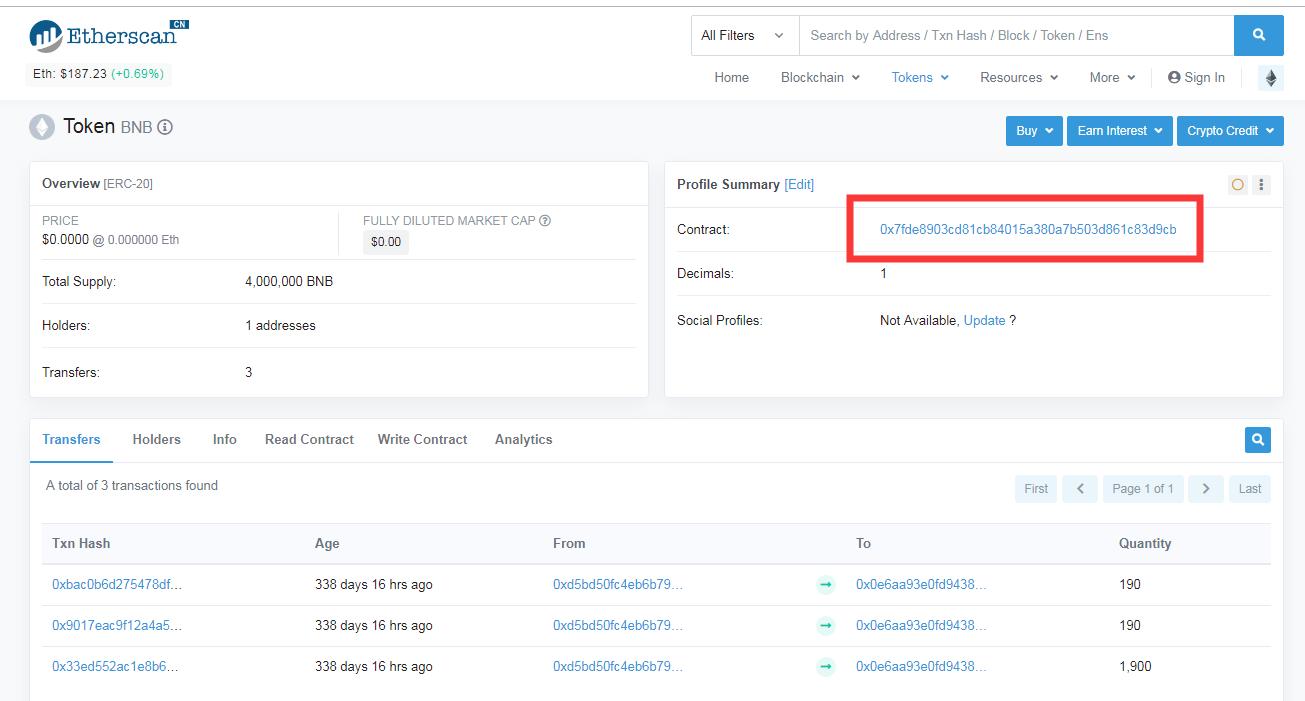
Task: Click the [Edit] link in Profile Summary
Action: (x=799, y=184)
